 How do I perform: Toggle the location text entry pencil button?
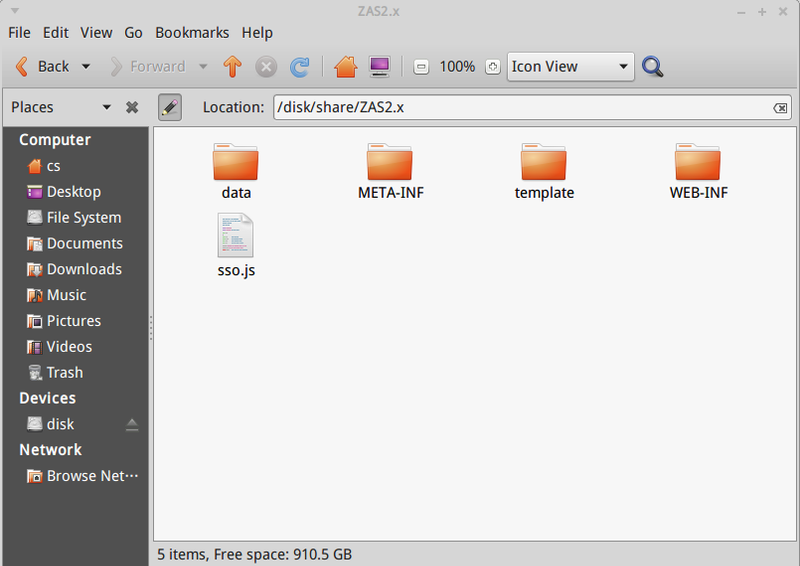click(x=170, y=107)
